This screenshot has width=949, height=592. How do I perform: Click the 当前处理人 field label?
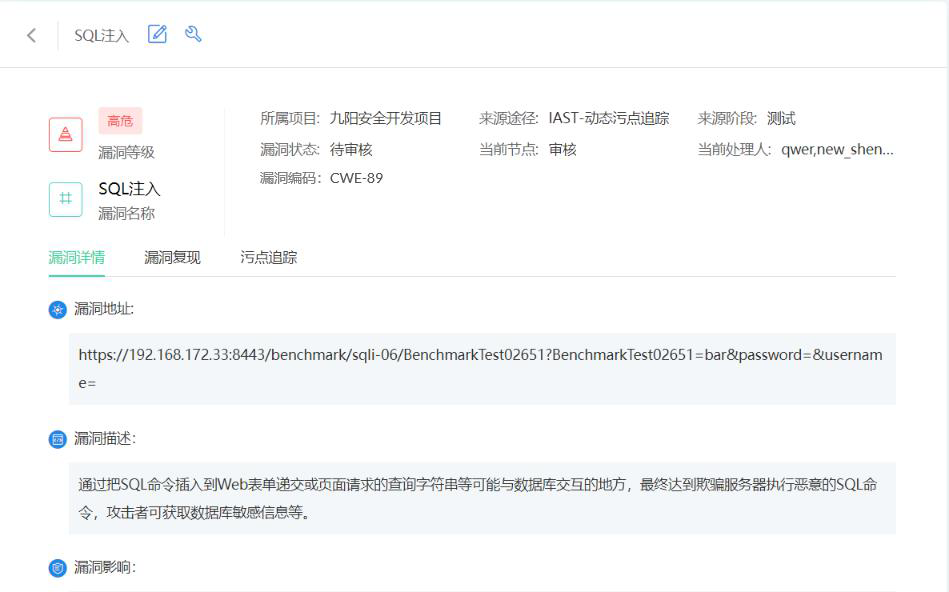pos(734,150)
